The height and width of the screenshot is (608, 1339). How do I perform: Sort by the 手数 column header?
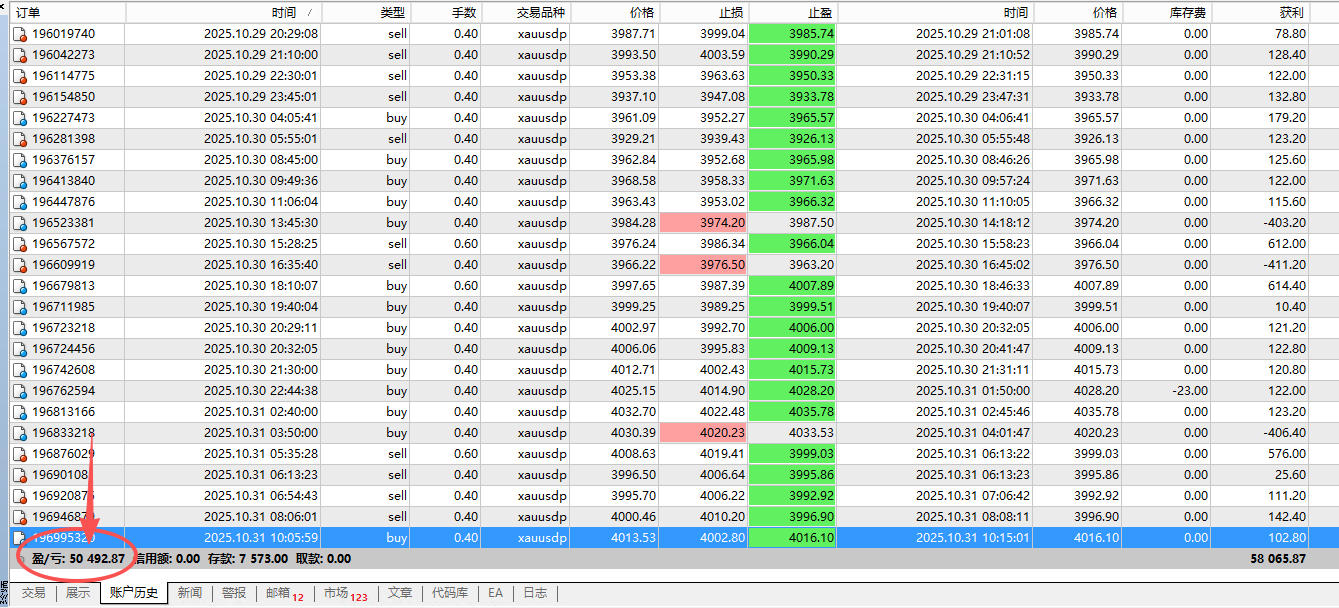(446, 13)
